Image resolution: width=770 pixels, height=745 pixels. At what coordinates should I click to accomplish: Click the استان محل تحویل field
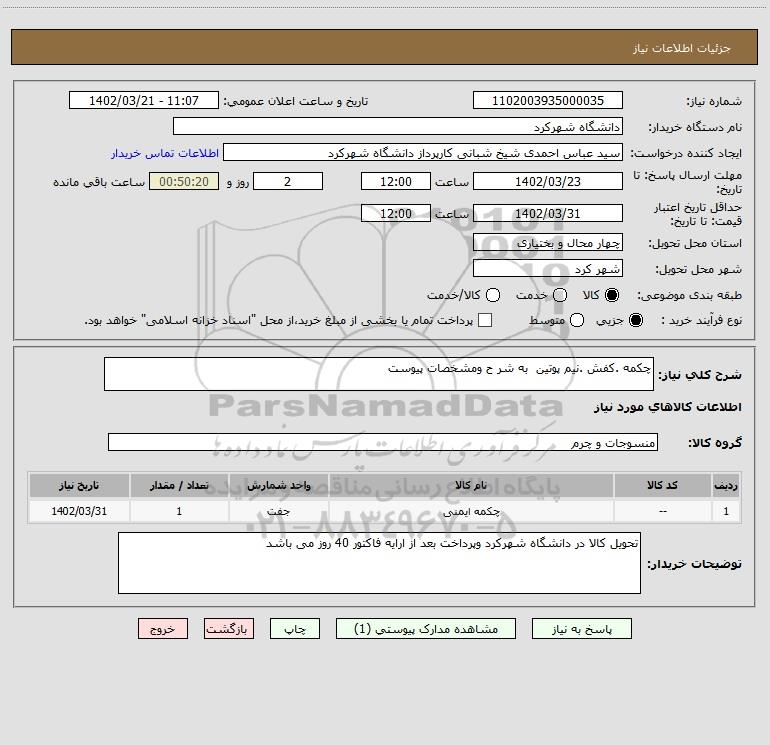pyautogui.click(x=548, y=242)
